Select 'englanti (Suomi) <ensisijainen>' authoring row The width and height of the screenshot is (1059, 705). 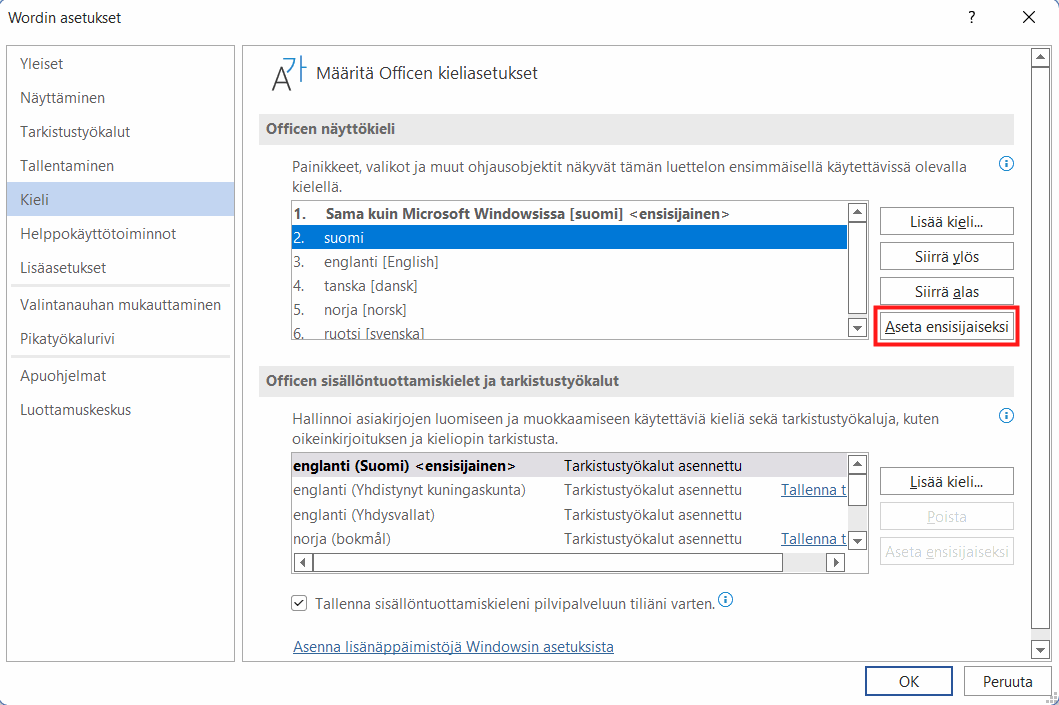(569, 466)
